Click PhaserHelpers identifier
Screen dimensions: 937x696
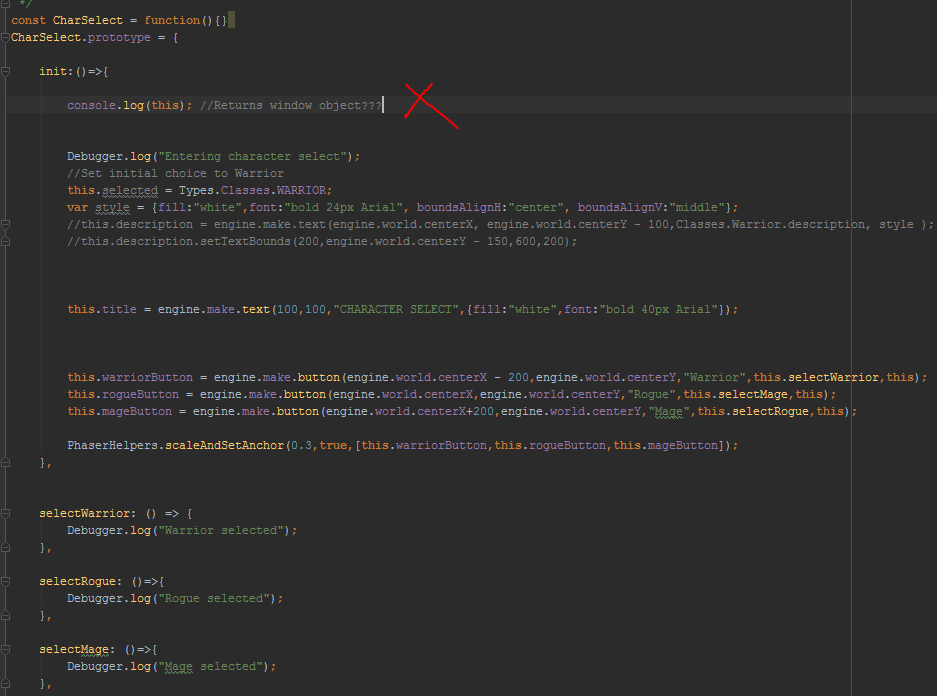pos(112,446)
